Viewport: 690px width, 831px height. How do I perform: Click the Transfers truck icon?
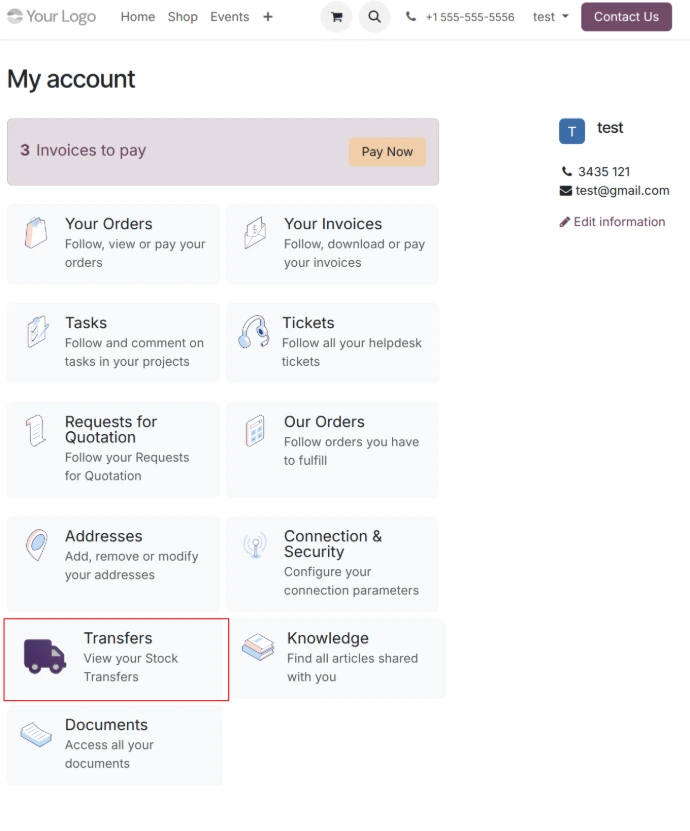click(45, 656)
